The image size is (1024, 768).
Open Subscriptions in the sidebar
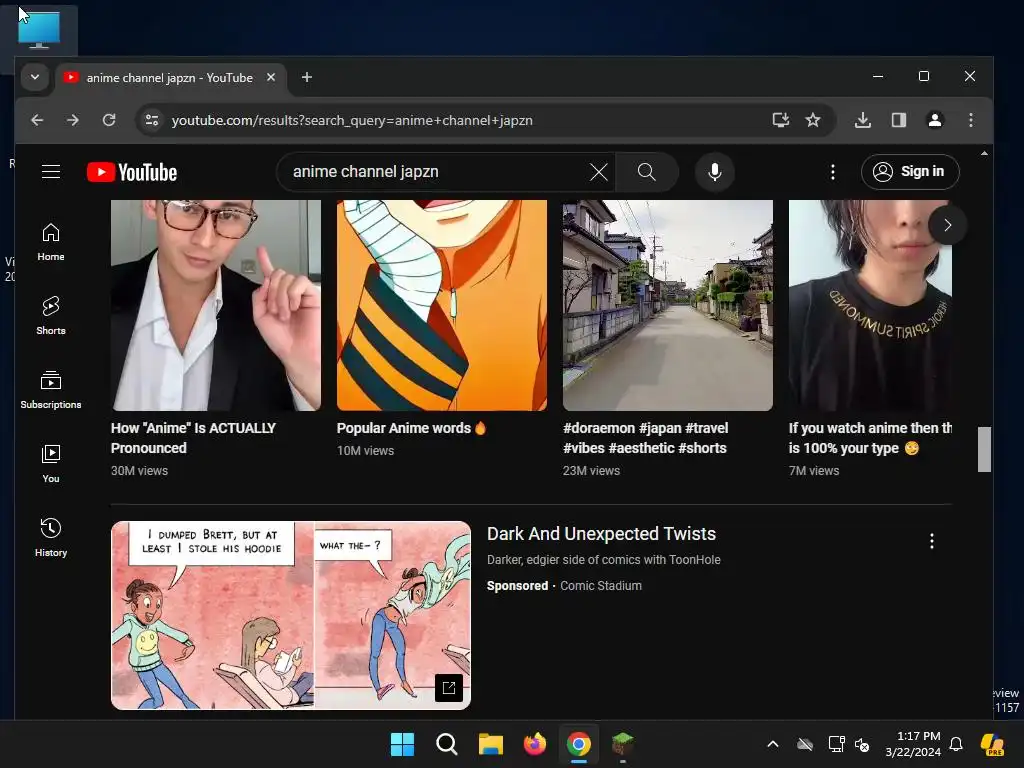[x=51, y=390]
